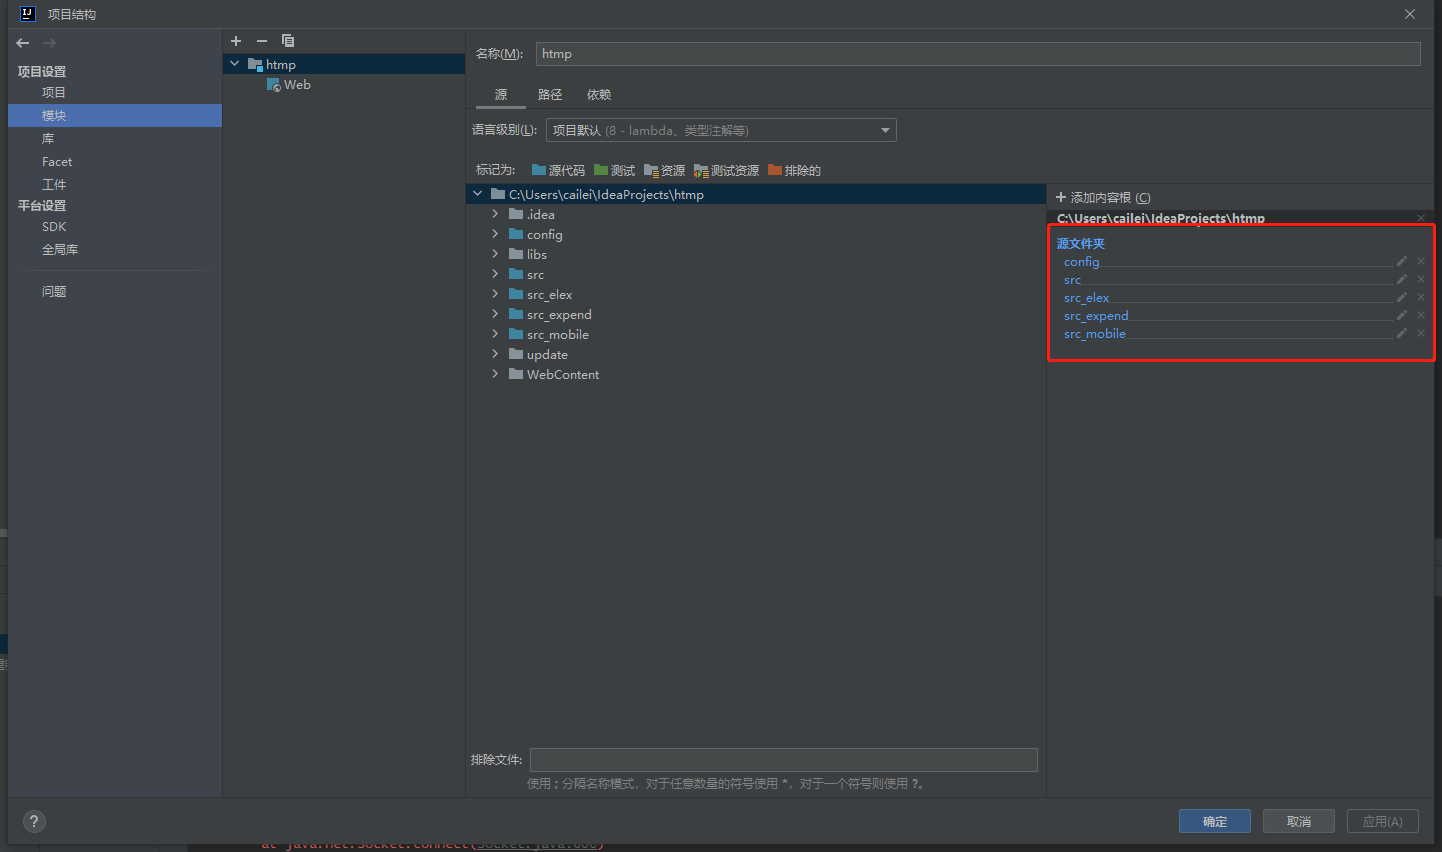Switch to the 路径 tab

click(x=550, y=95)
